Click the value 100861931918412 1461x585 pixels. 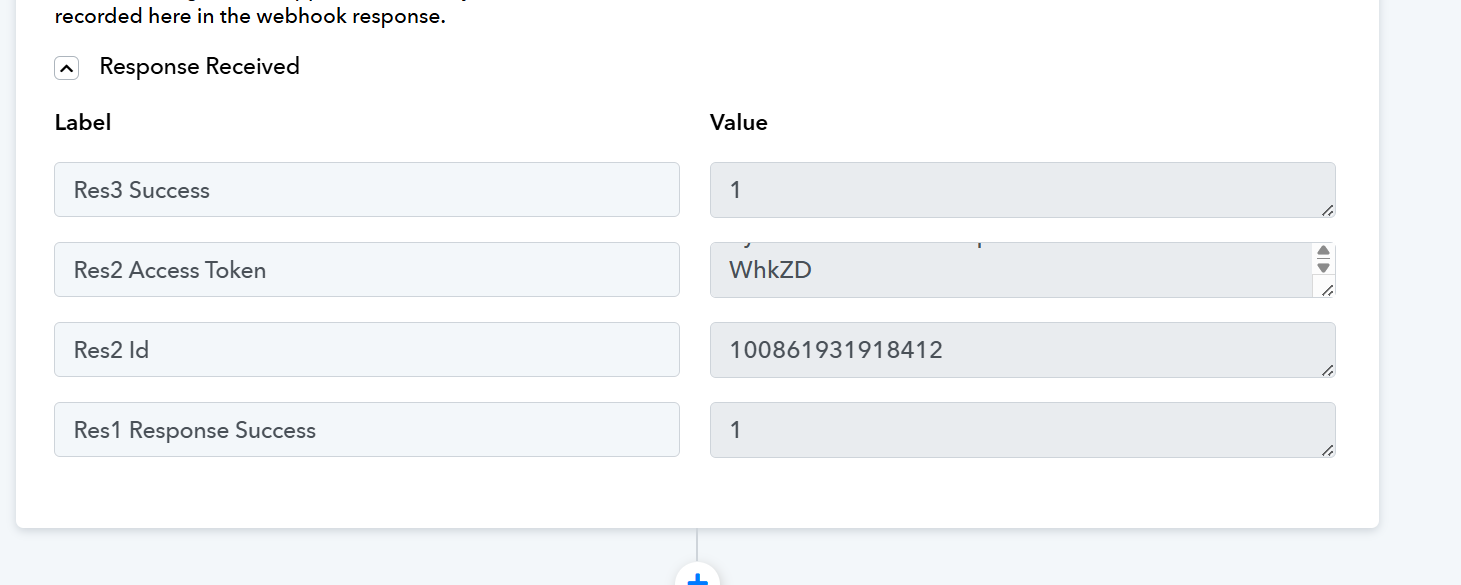pos(836,350)
